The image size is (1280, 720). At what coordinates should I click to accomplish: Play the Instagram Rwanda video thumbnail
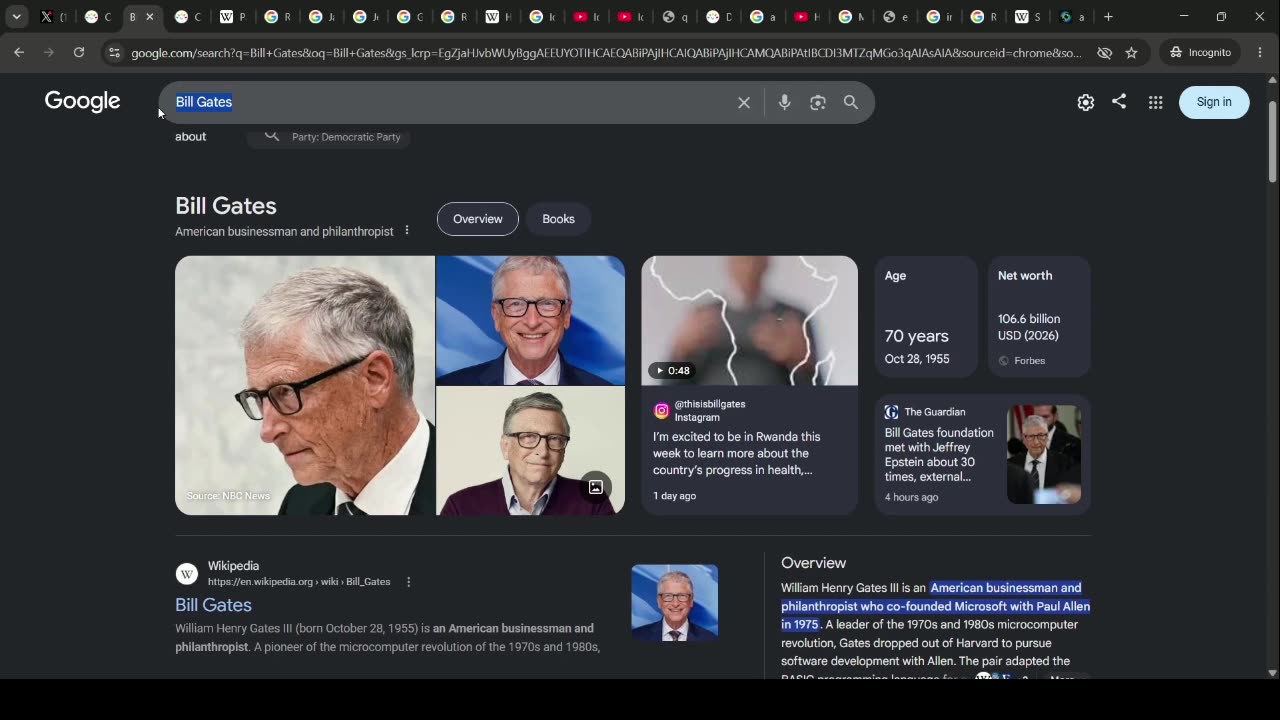(749, 320)
